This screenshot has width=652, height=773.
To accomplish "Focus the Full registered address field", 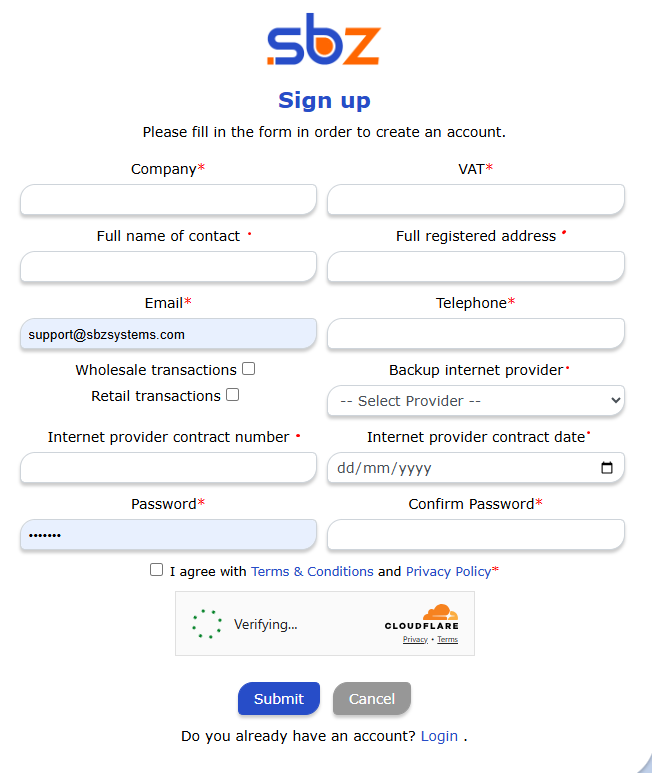I will pyautogui.click(x=476, y=267).
